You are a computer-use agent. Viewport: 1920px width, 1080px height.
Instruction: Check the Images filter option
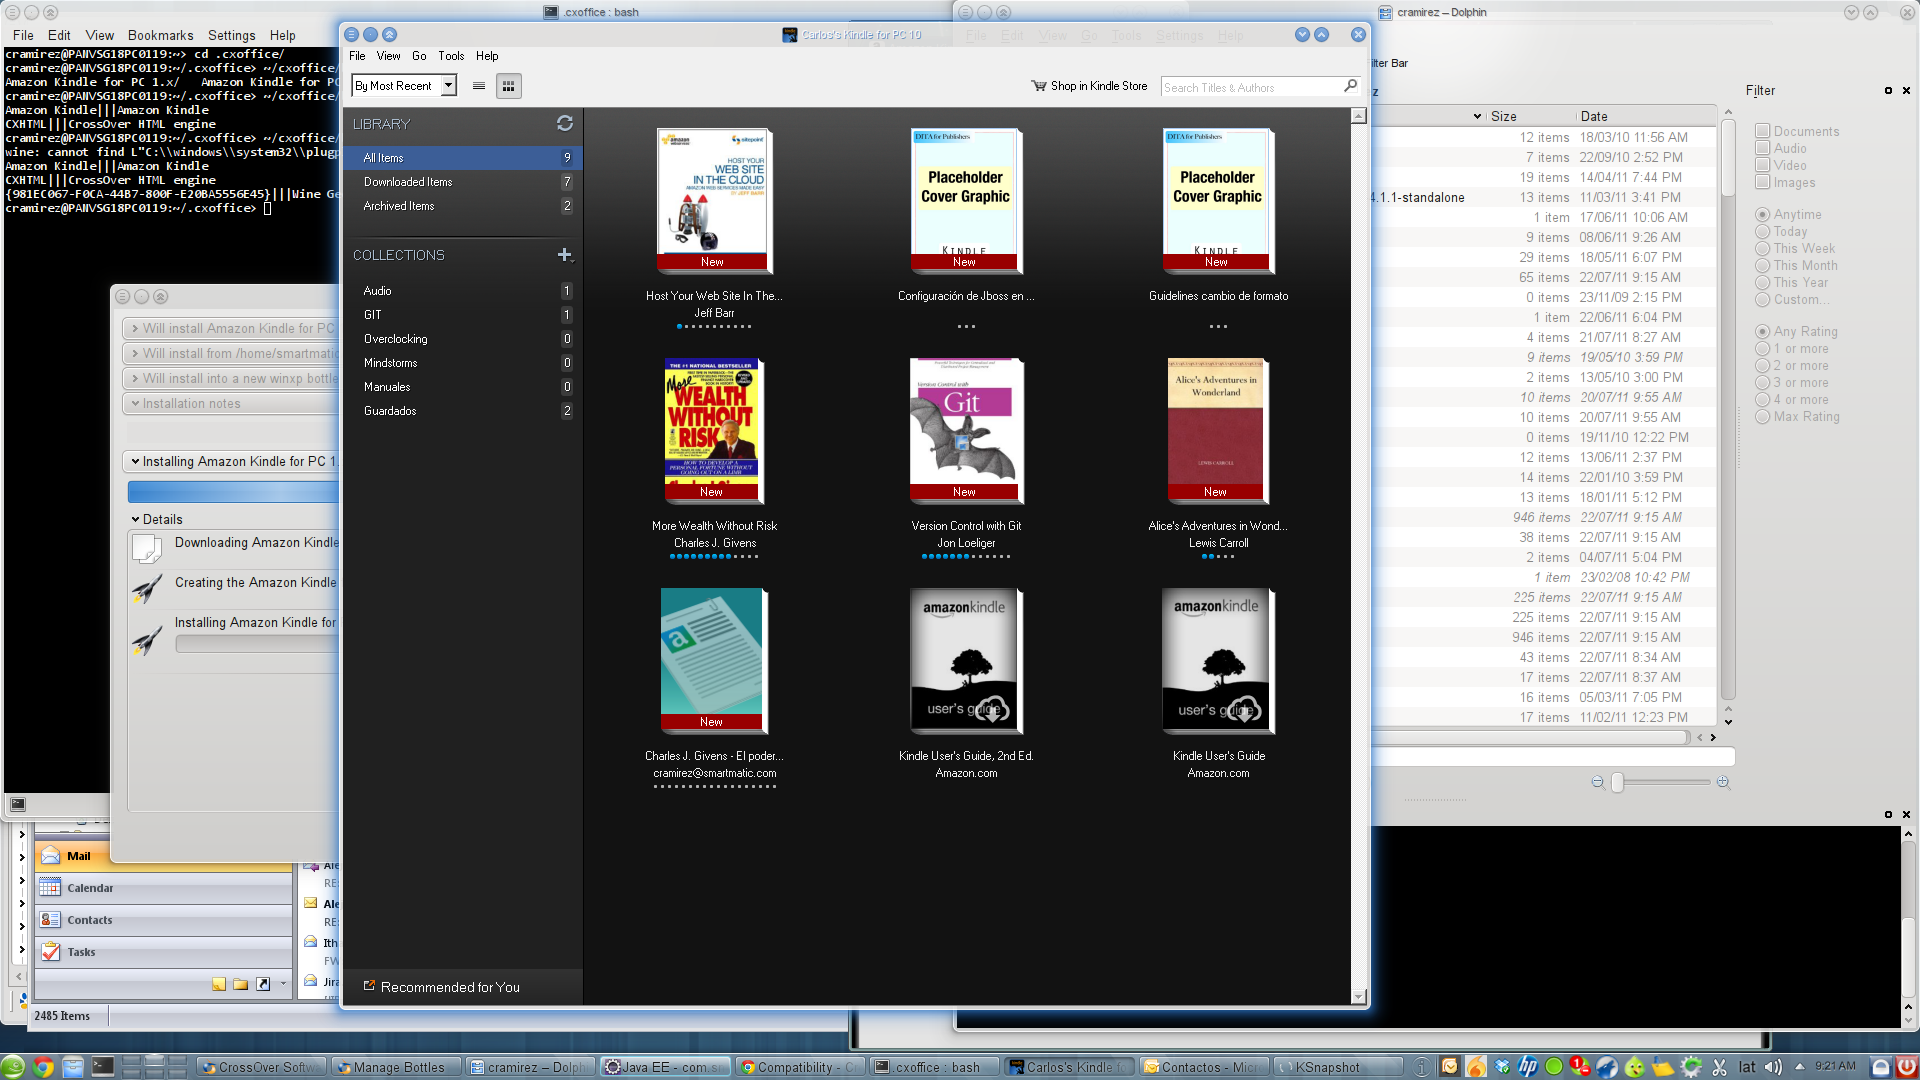coord(1762,183)
